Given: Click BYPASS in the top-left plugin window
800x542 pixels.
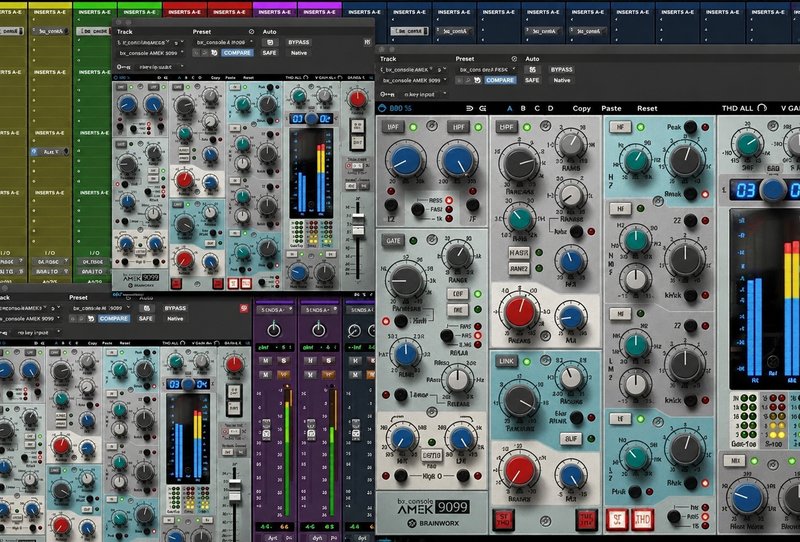Looking at the screenshot, I should click(x=298, y=42).
